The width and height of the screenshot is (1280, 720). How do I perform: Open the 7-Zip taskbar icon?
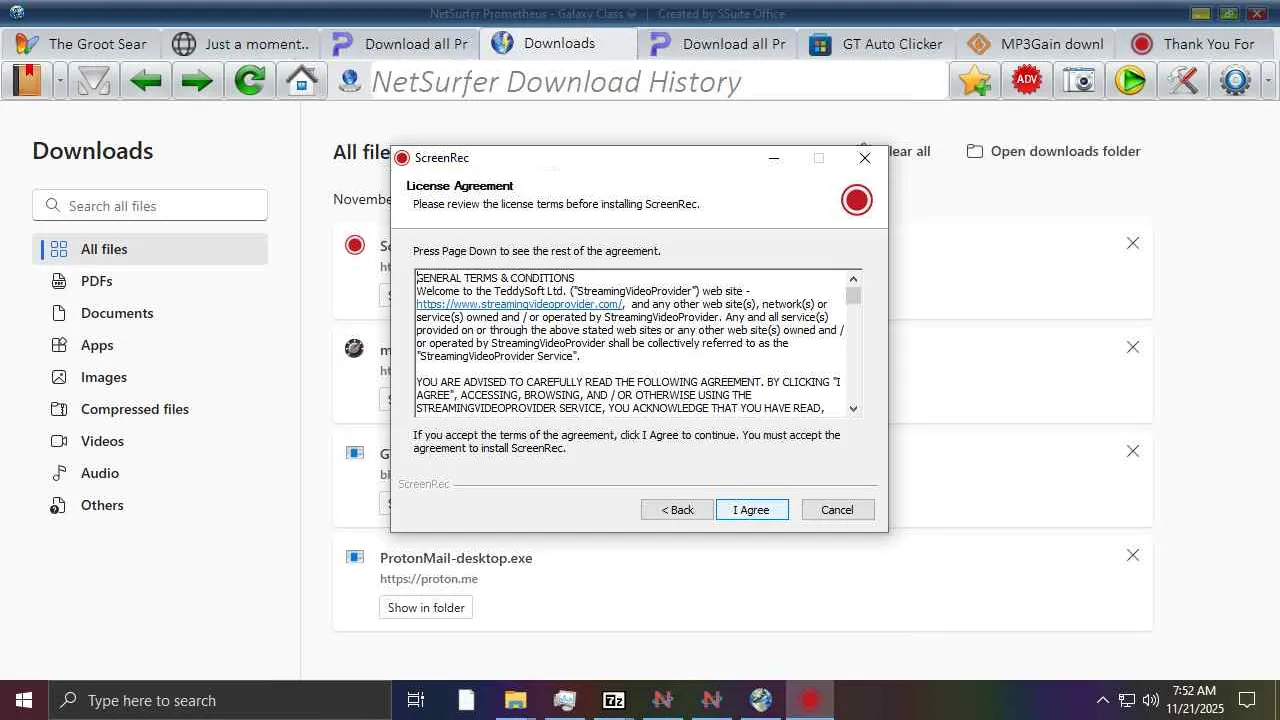pyautogui.click(x=614, y=700)
